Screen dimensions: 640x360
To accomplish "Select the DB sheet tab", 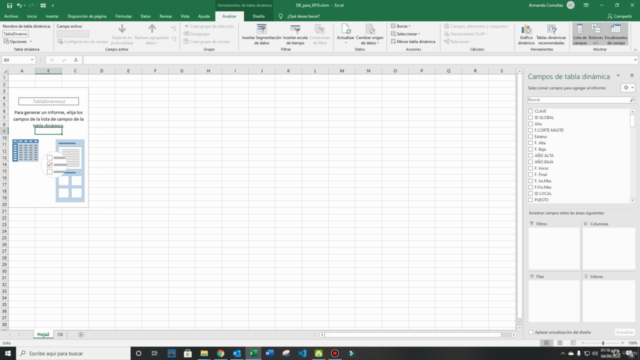I will [x=60, y=335].
